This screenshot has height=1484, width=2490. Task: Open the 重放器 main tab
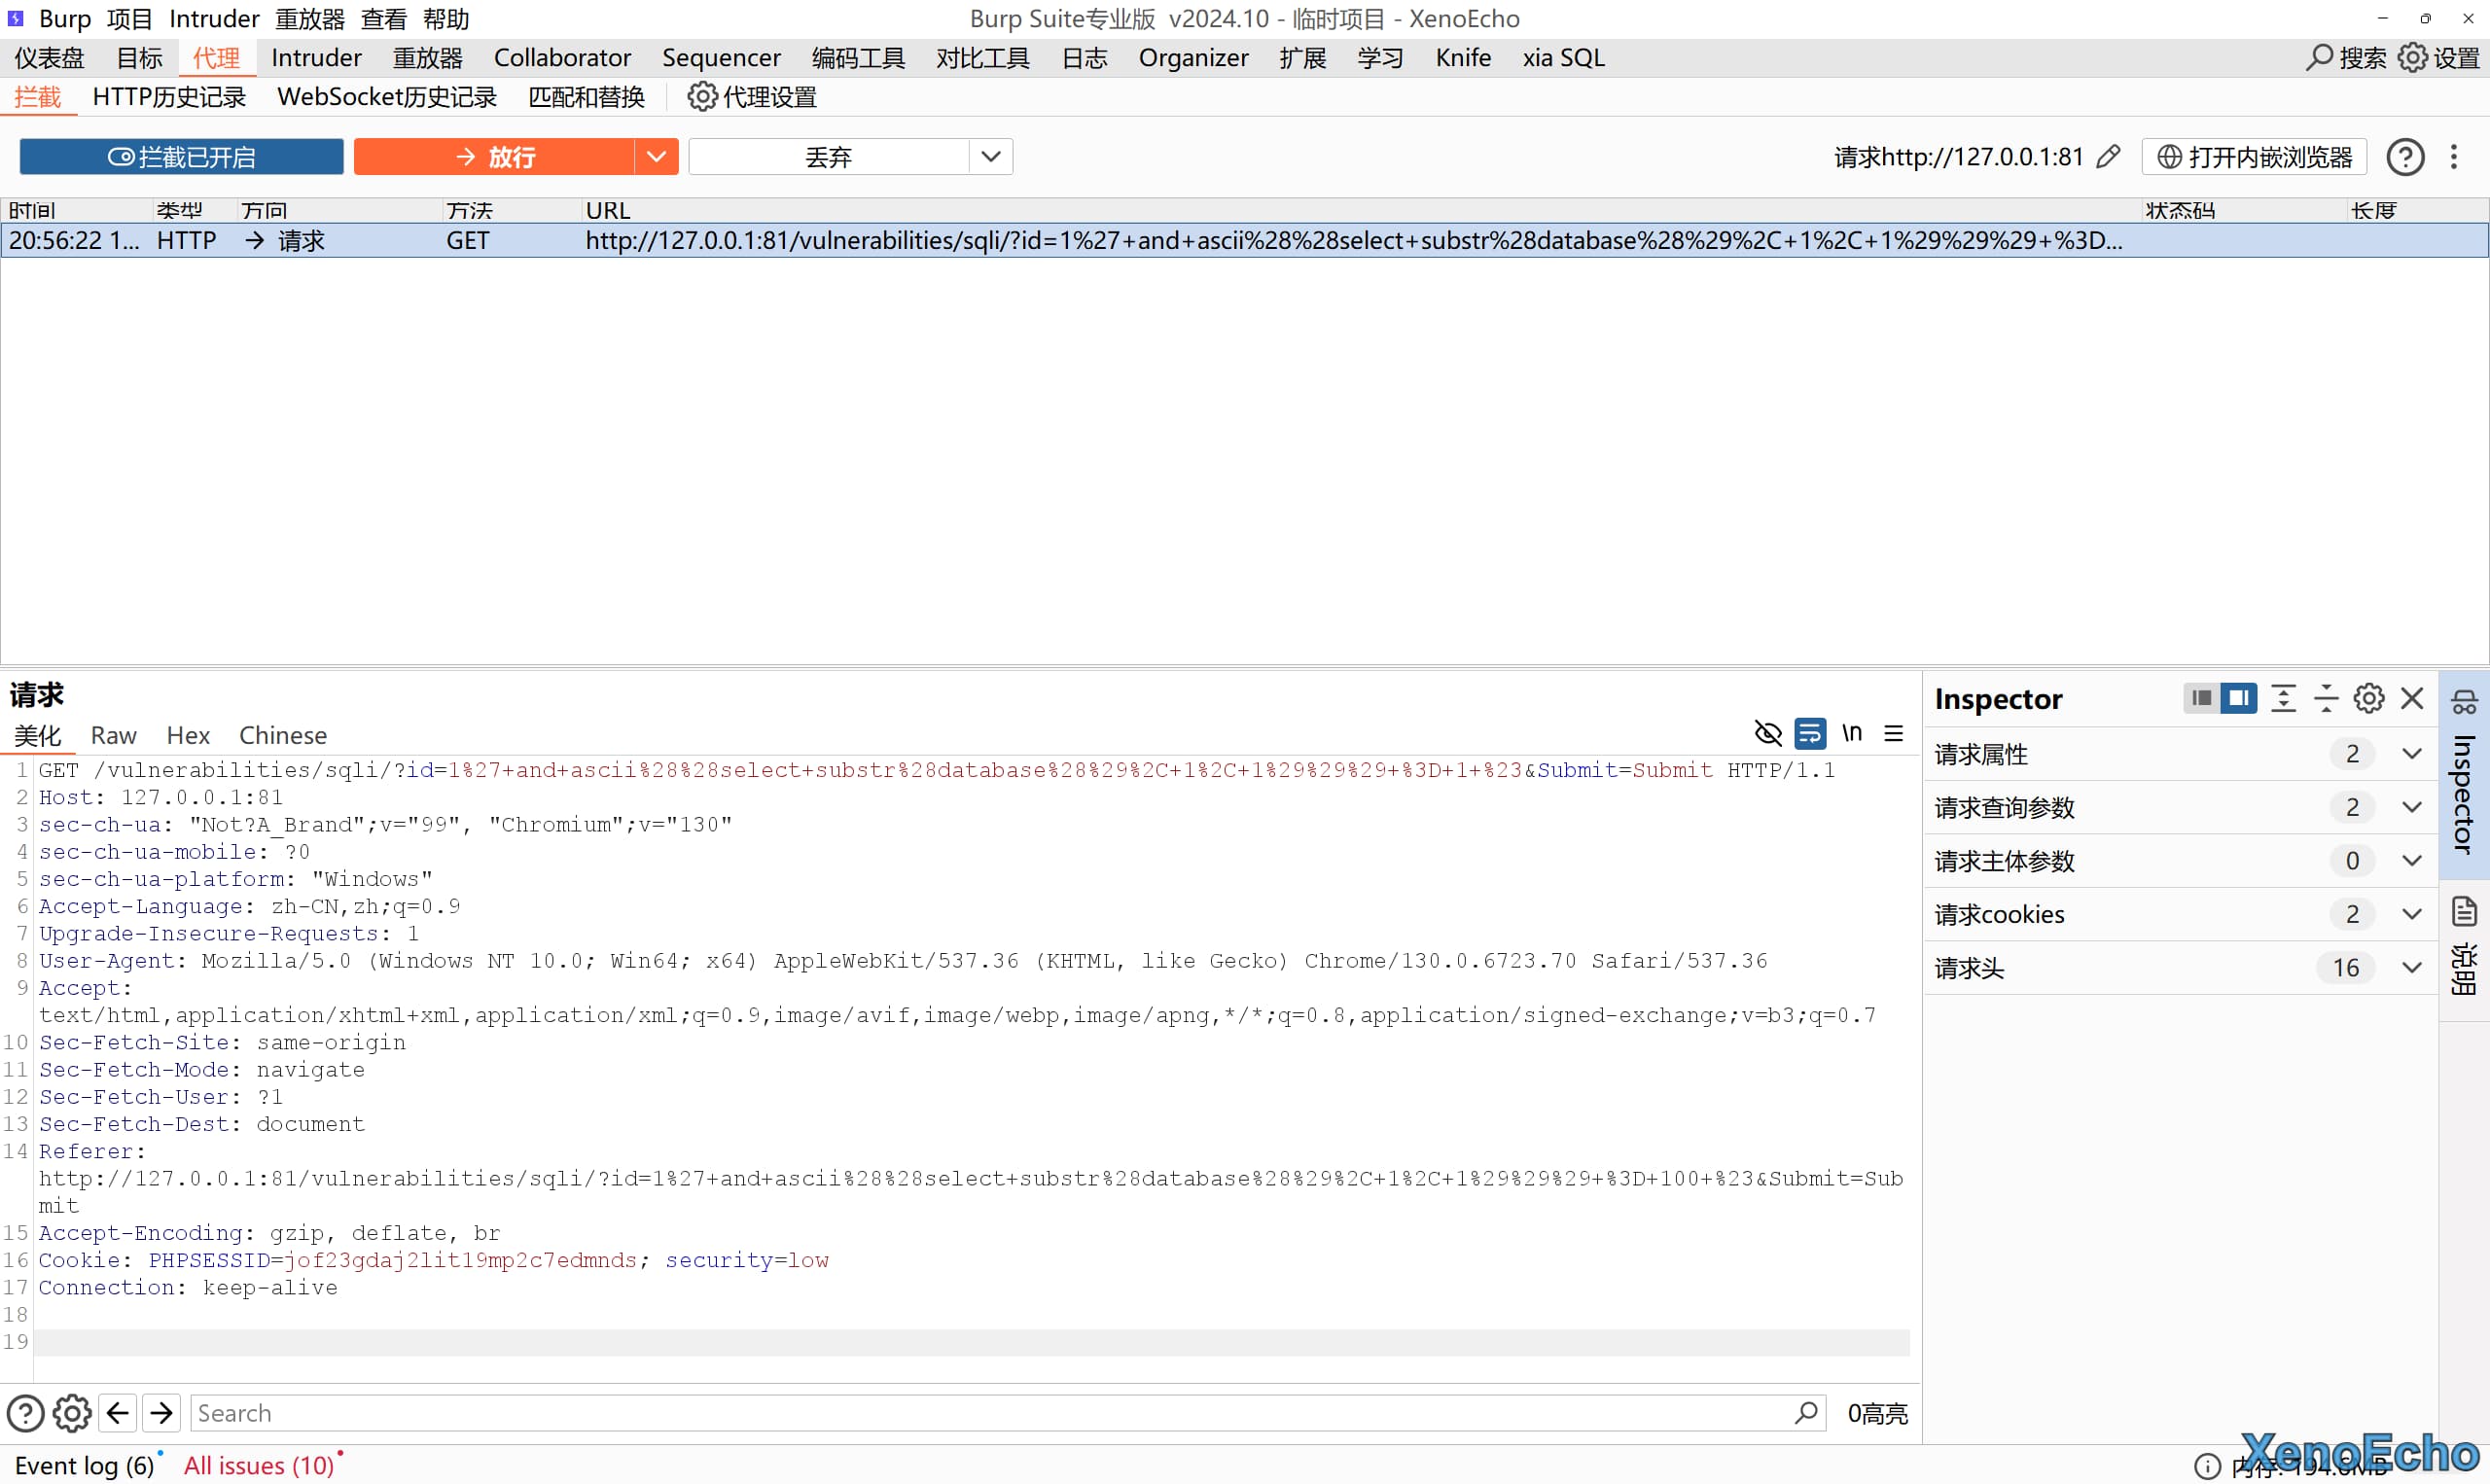point(427,58)
